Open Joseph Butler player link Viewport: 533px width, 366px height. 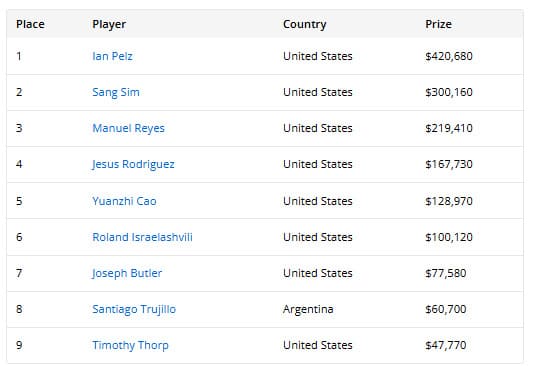point(126,273)
